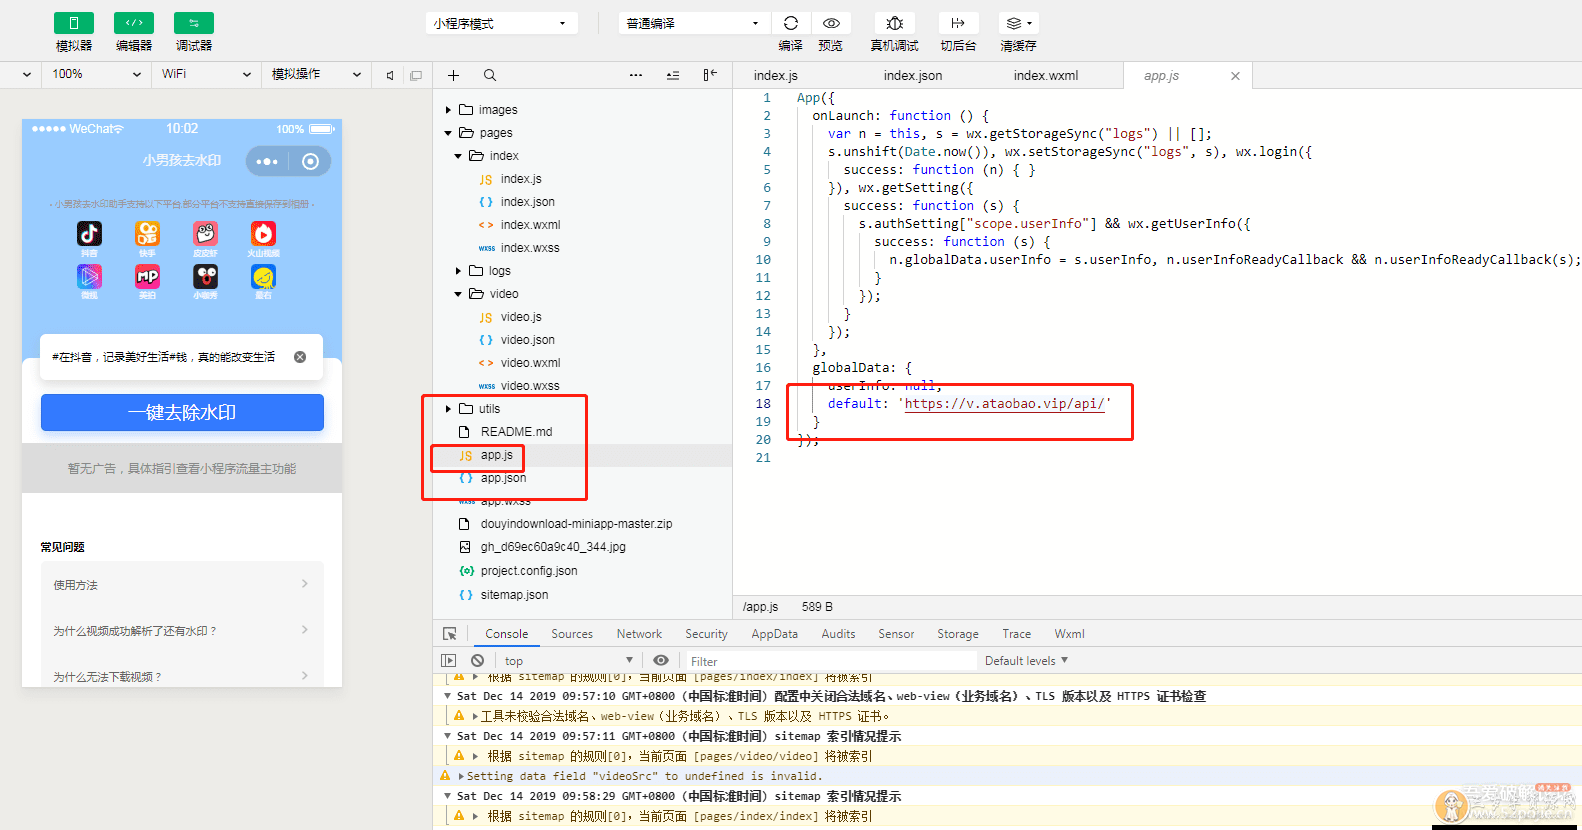Click the add new file plus icon
Viewport: 1582px width, 830px height.
click(x=453, y=75)
